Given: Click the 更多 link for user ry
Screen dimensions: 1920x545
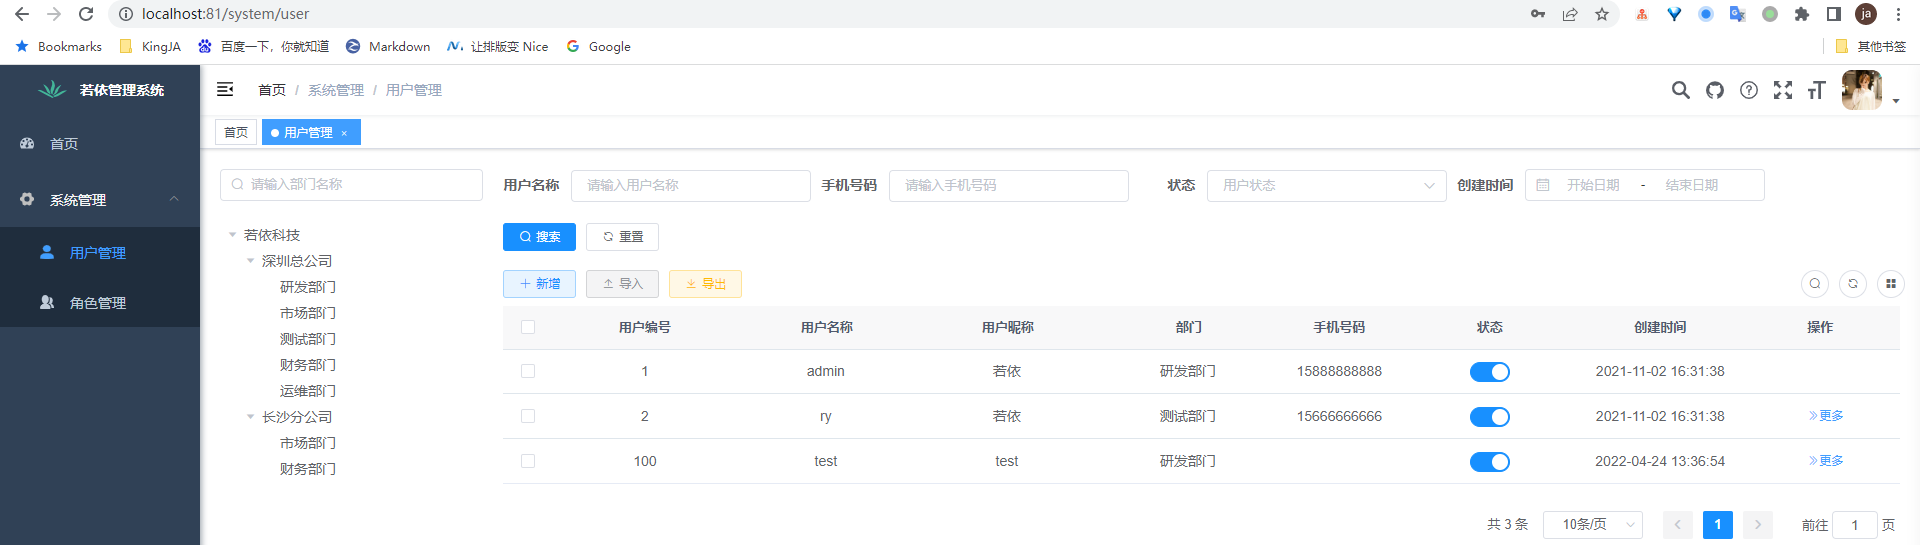Looking at the screenshot, I should tap(1826, 416).
